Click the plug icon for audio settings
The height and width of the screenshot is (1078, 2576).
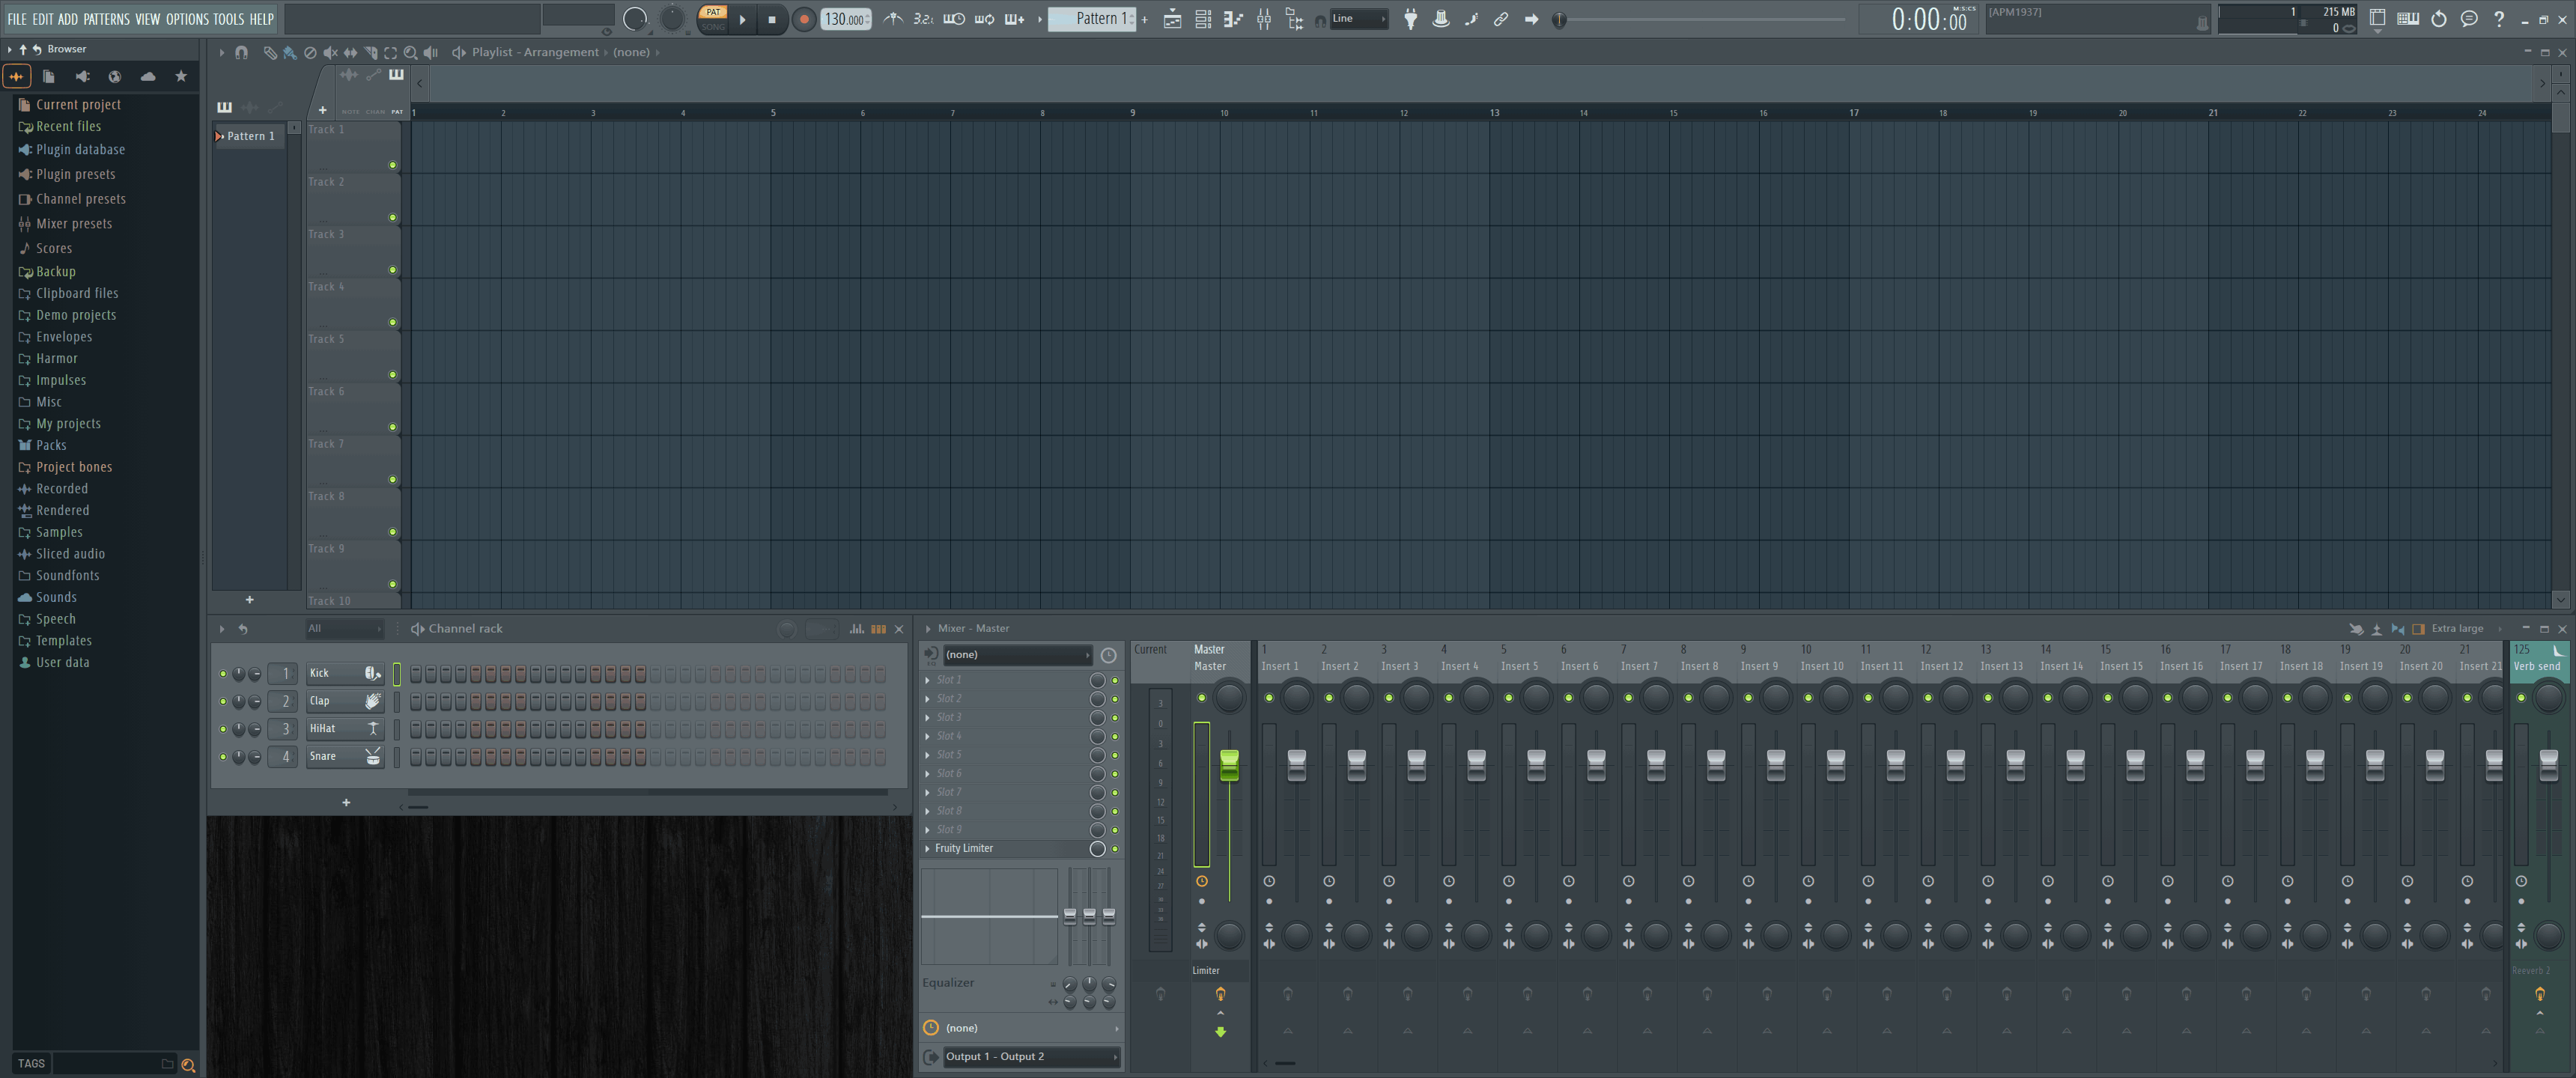(x=1410, y=19)
